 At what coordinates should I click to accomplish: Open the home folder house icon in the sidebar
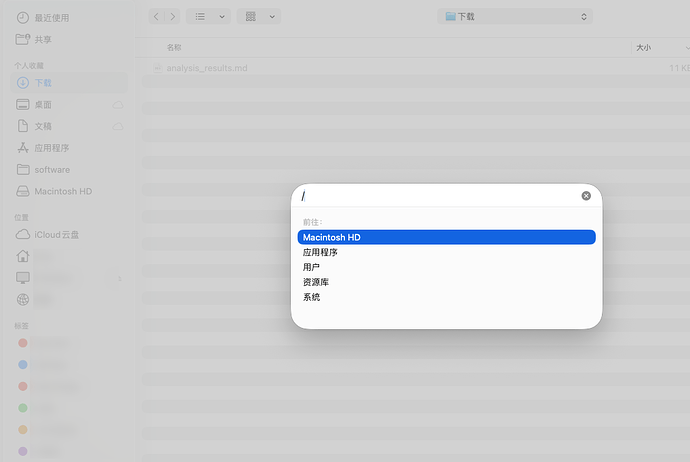point(23,256)
